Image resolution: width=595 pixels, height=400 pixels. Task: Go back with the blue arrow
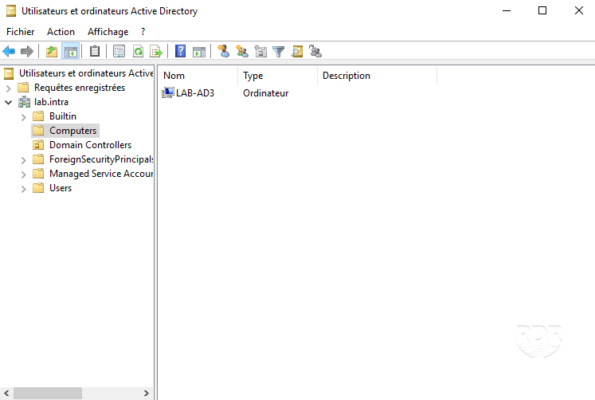[9, 51]
